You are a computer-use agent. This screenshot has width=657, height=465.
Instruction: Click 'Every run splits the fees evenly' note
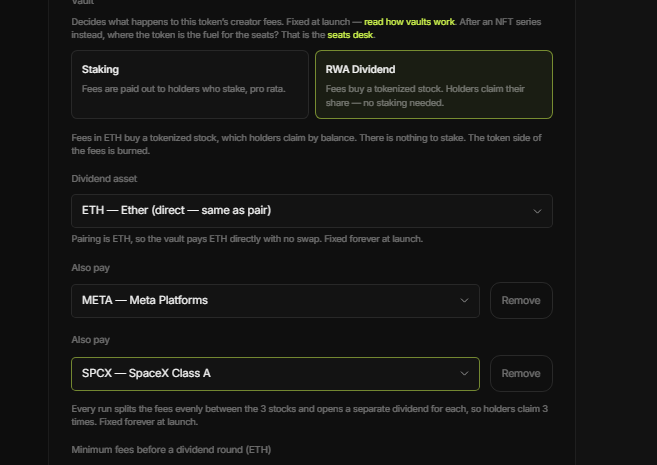pos(309,415)
